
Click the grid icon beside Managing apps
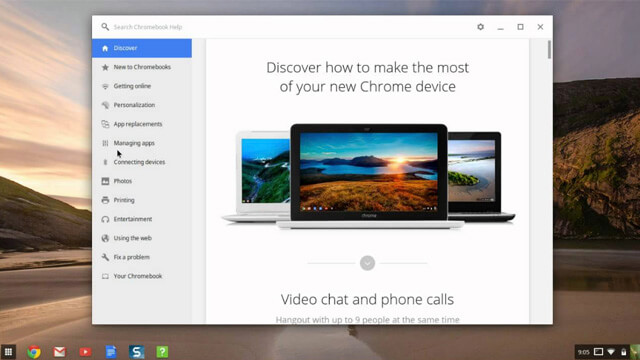tap(105, 143)
